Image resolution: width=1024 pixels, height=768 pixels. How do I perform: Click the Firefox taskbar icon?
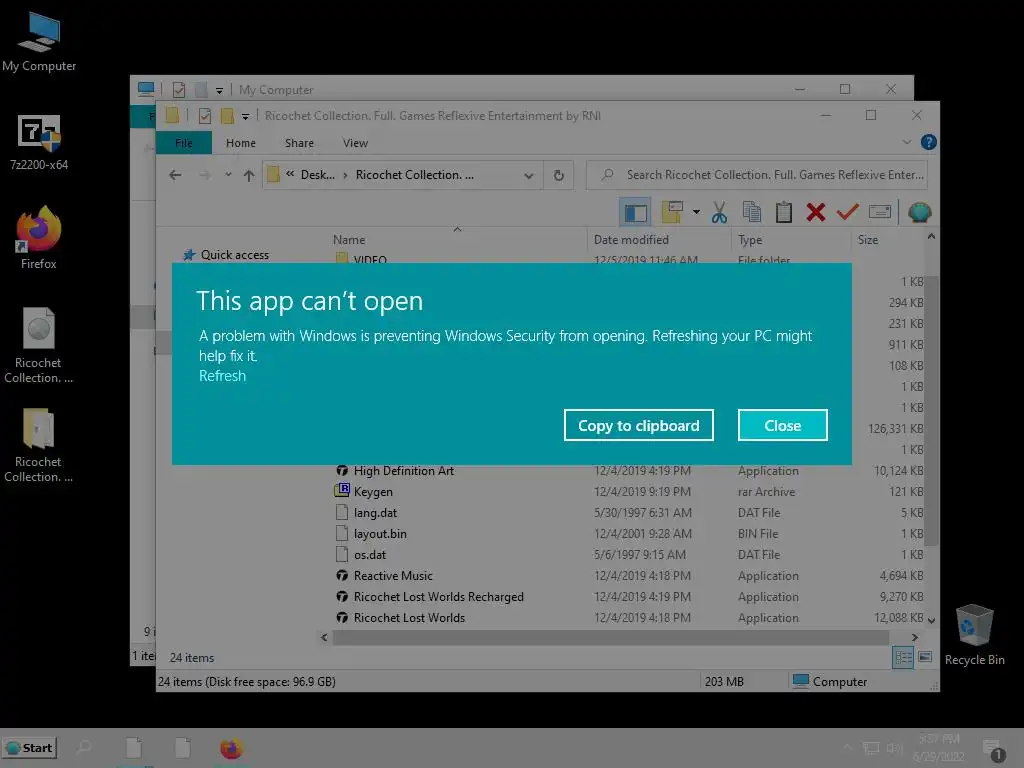click(x=231, y=748)
